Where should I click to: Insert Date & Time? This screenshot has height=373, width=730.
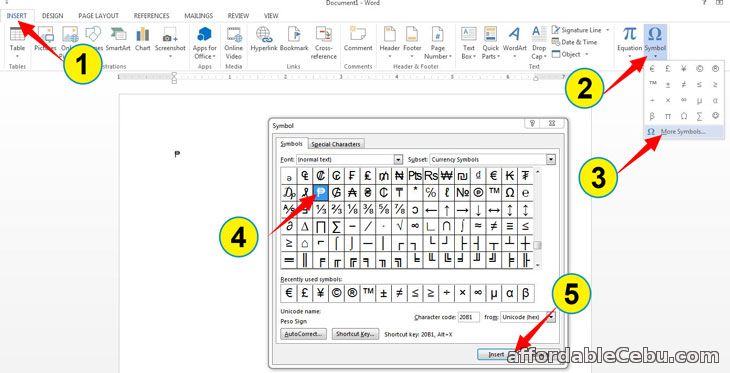(x=575, y=42)
